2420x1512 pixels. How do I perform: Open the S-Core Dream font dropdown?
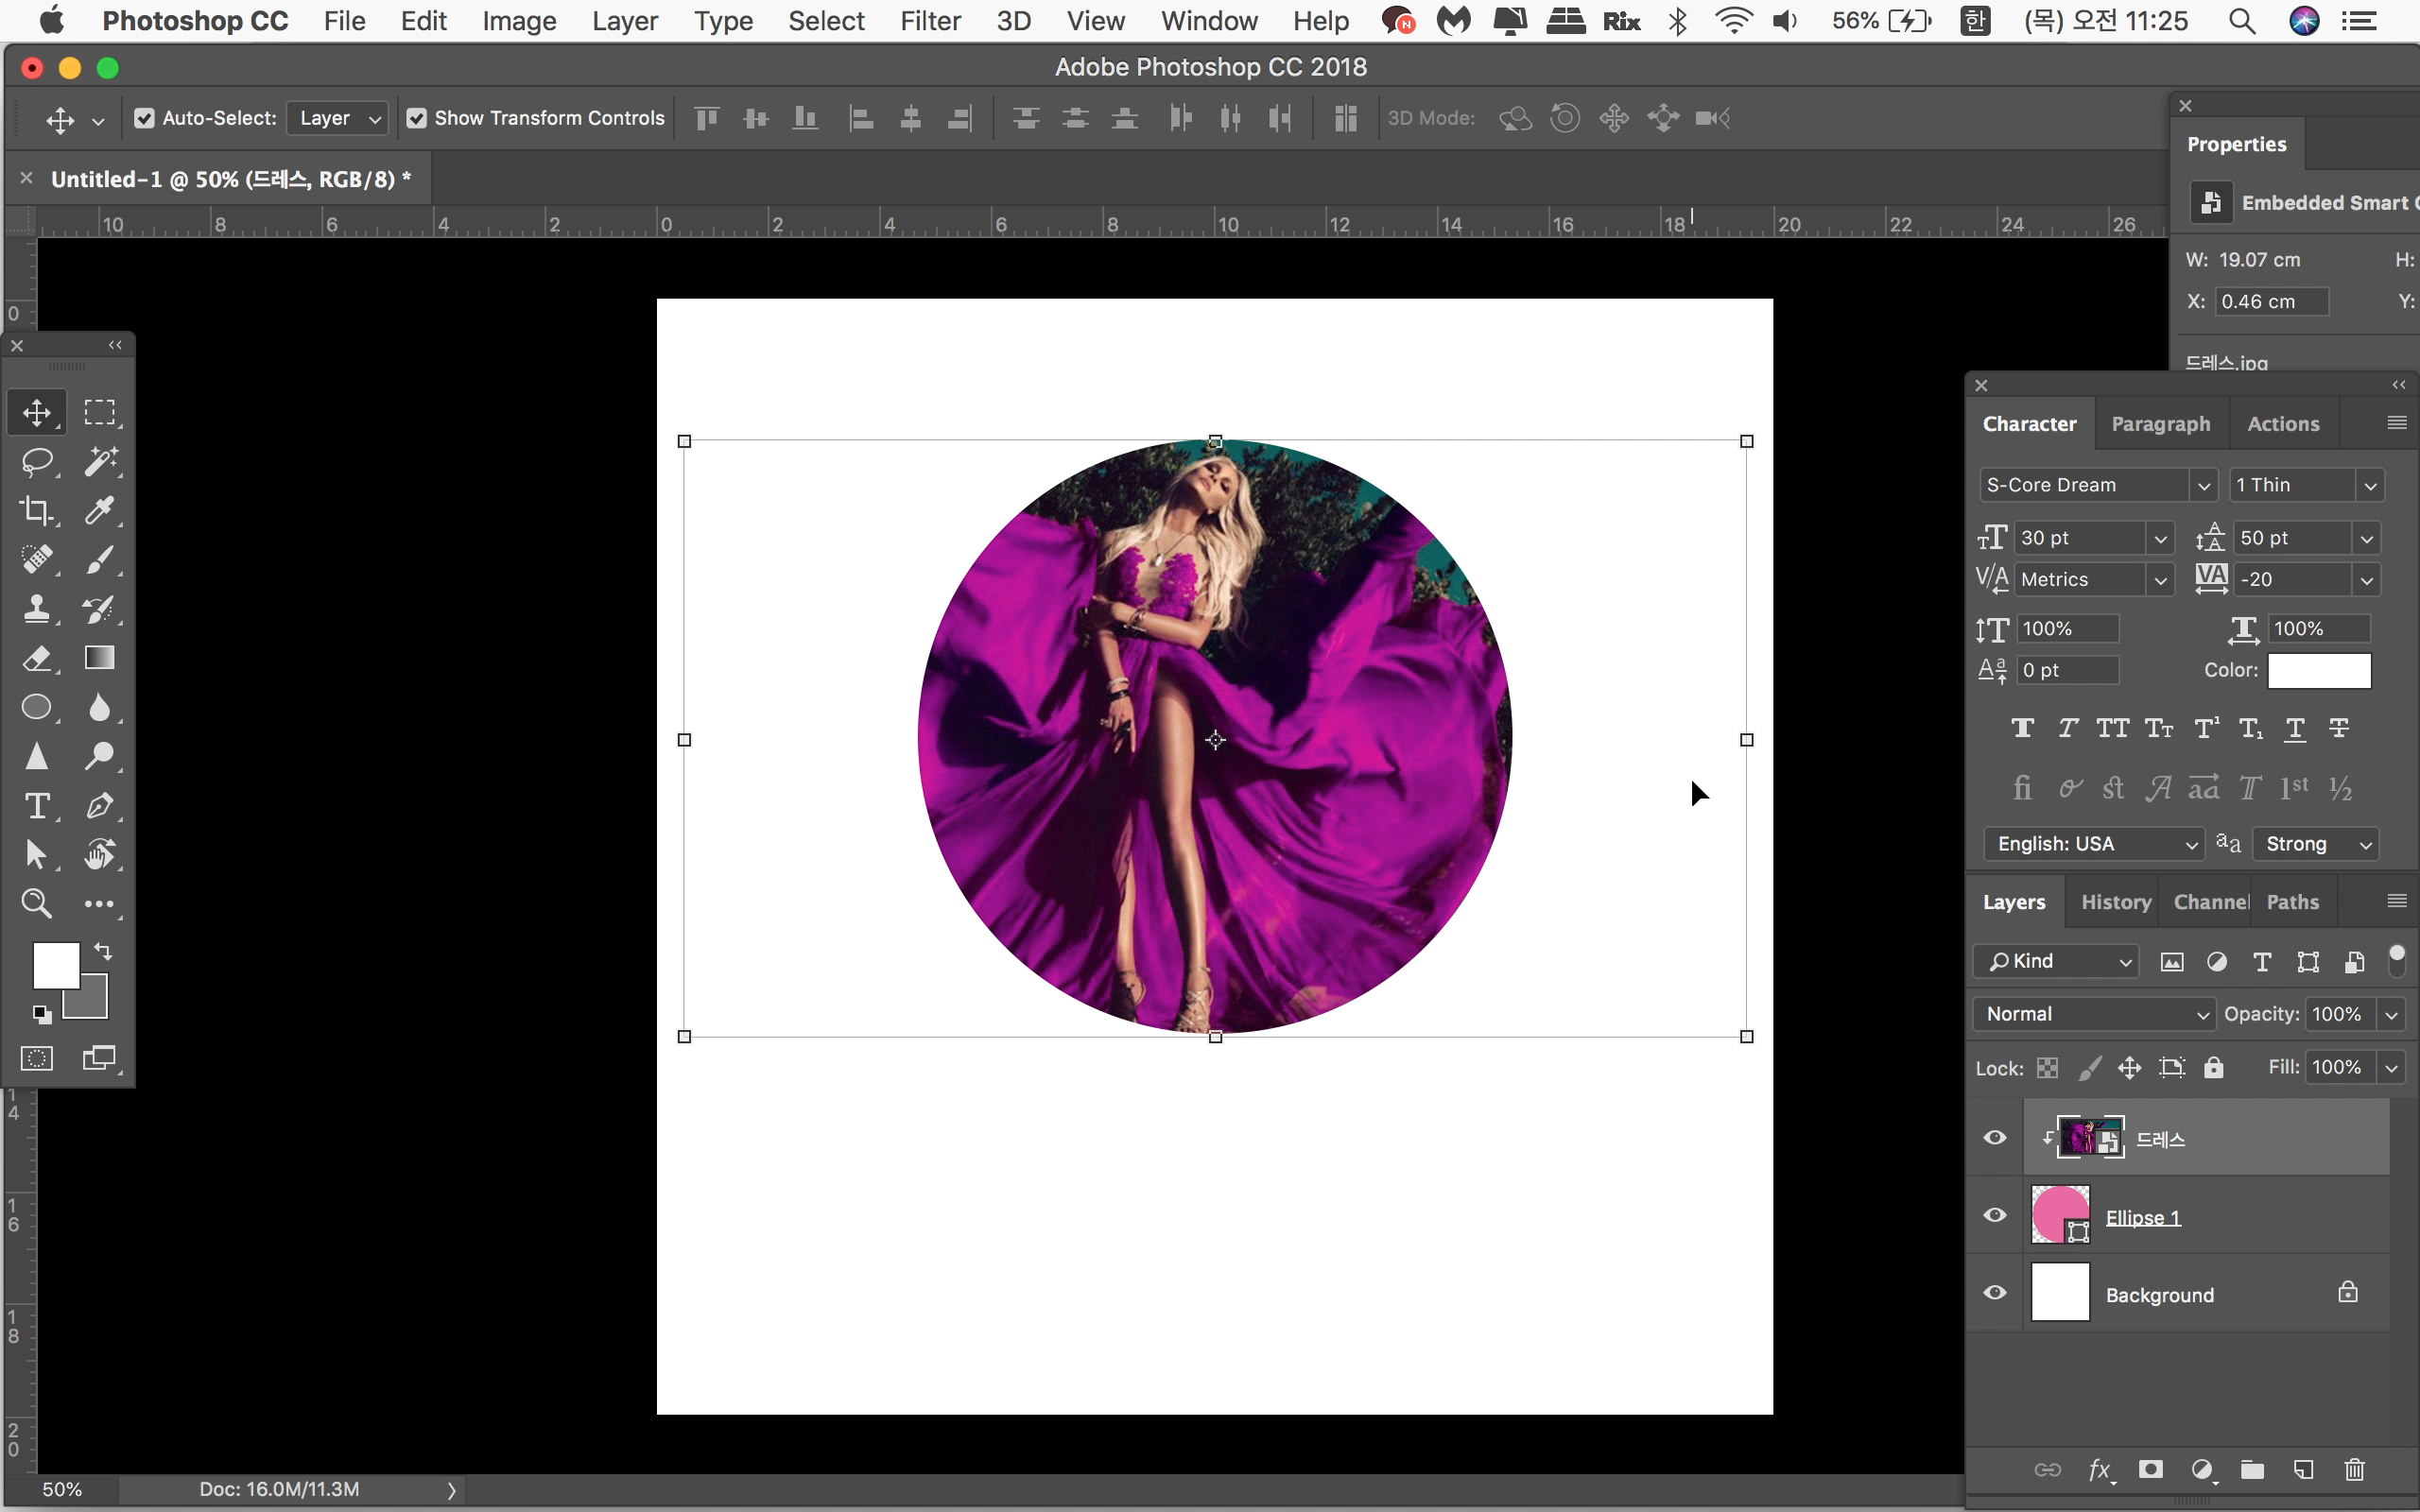[2203, 486]
